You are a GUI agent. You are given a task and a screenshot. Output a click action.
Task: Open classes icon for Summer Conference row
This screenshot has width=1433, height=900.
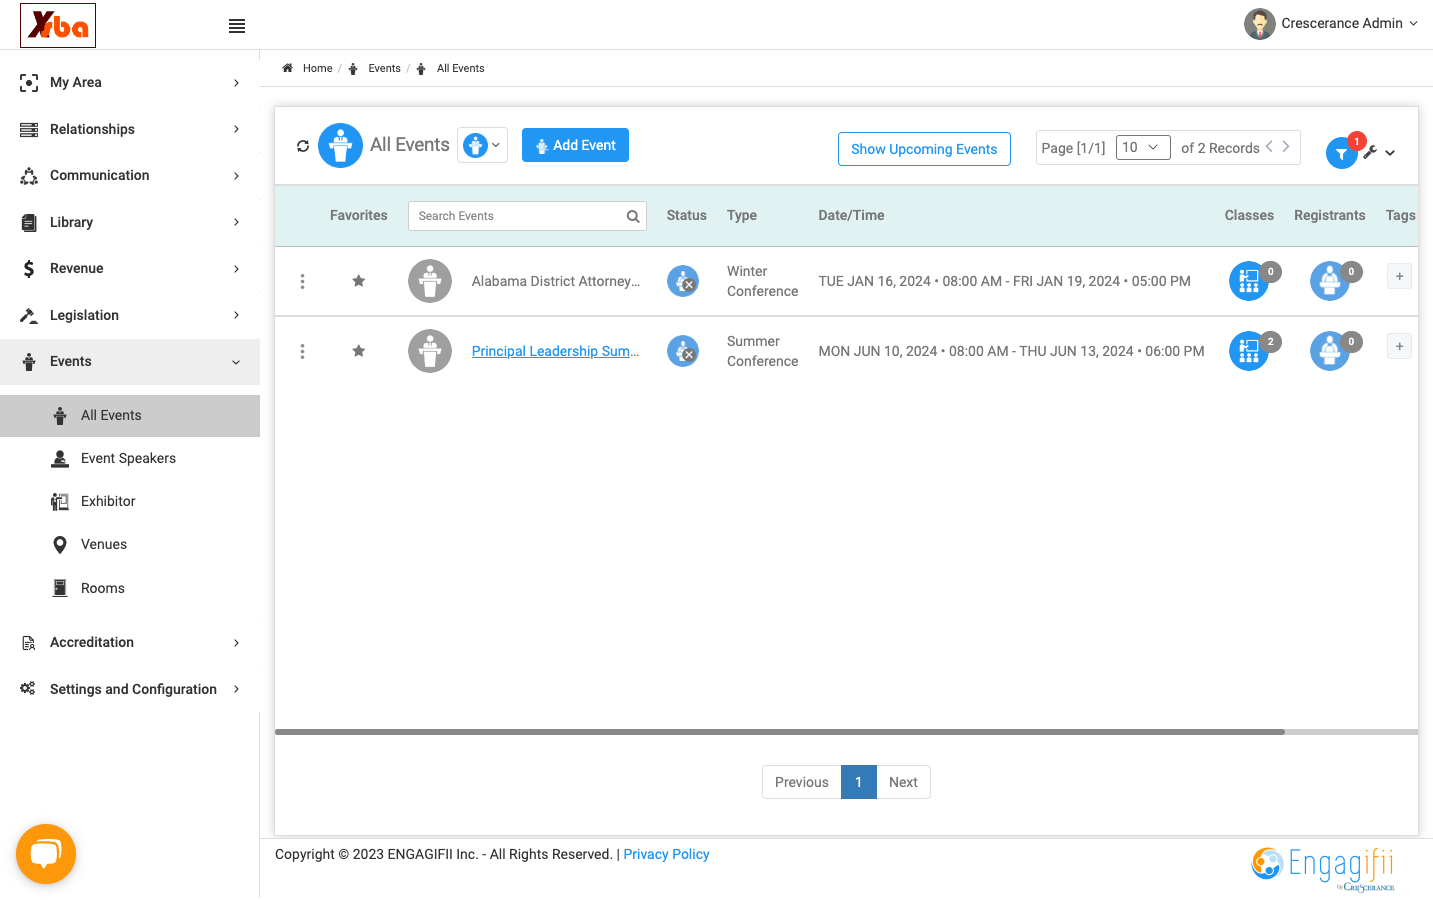tap(1249, 351)
